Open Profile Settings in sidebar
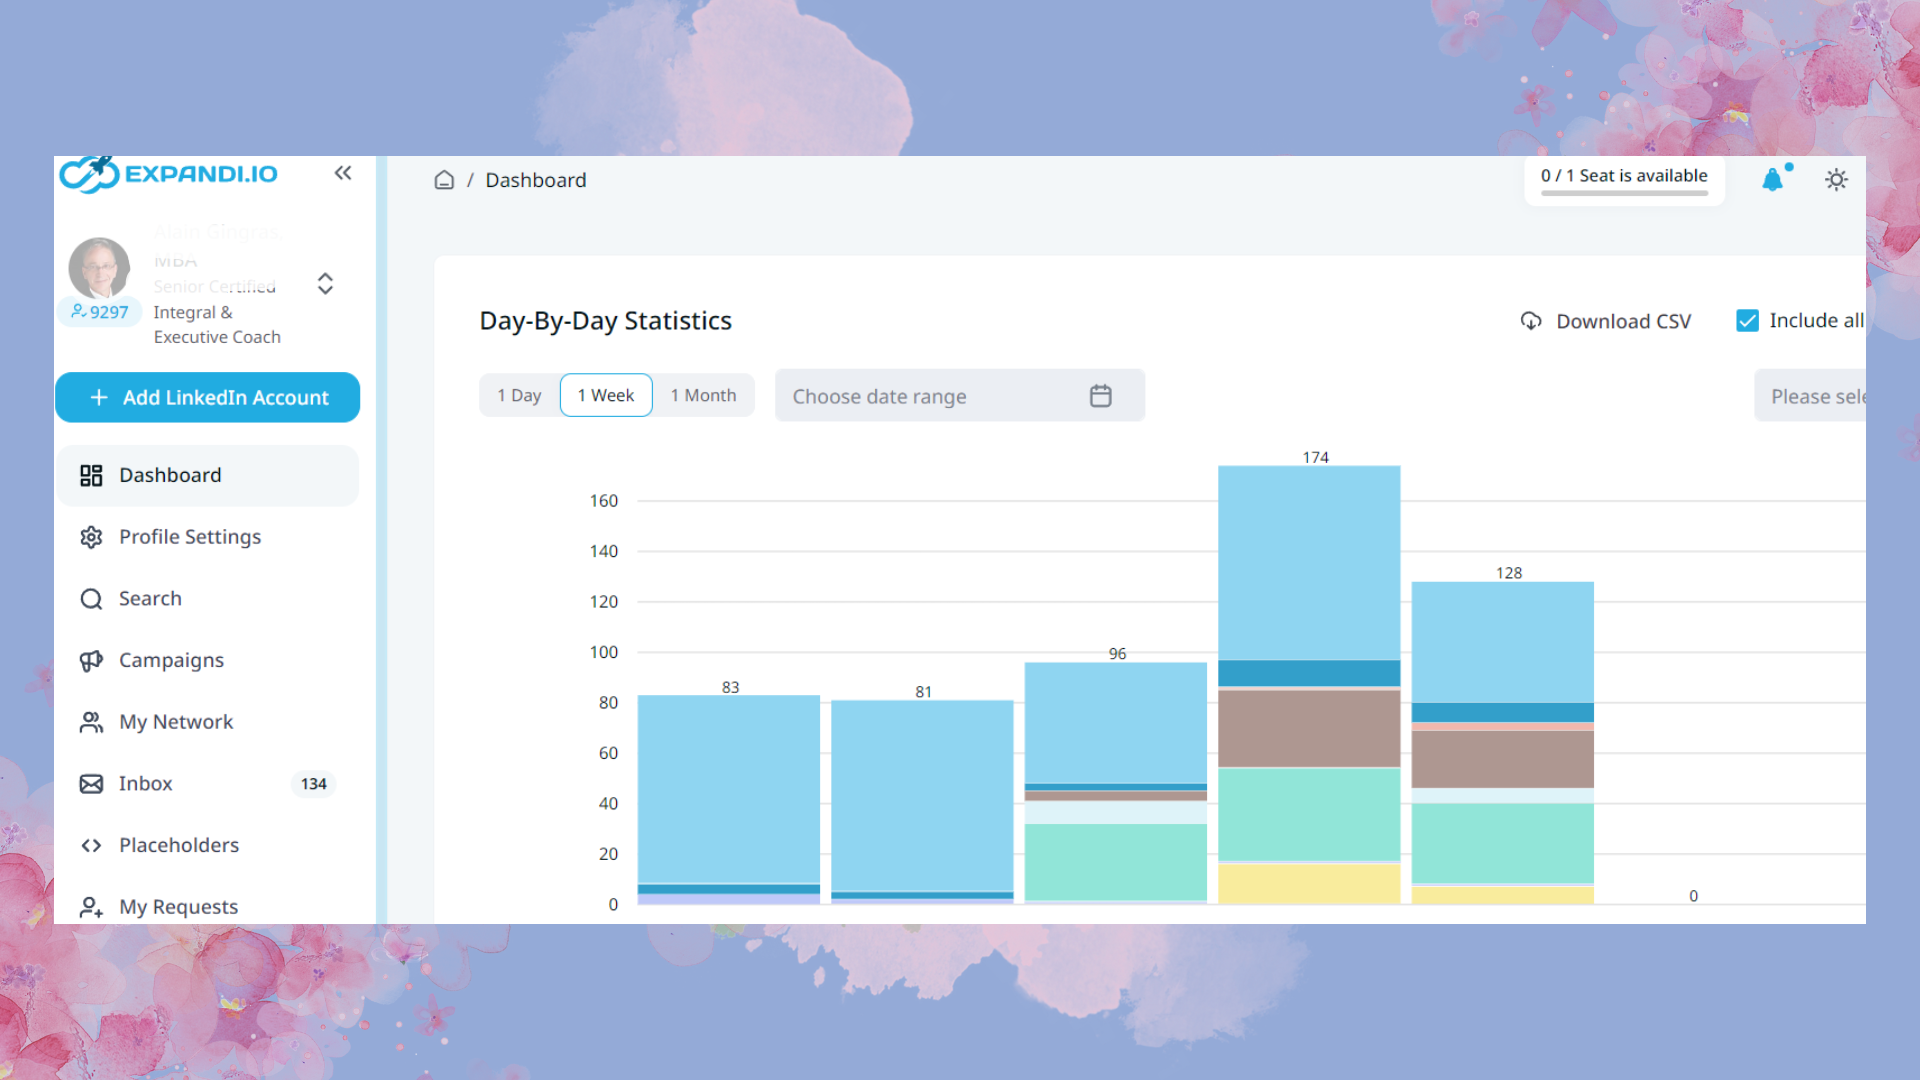This screenshot has height=1080, width=1920. tap(190, 537)
